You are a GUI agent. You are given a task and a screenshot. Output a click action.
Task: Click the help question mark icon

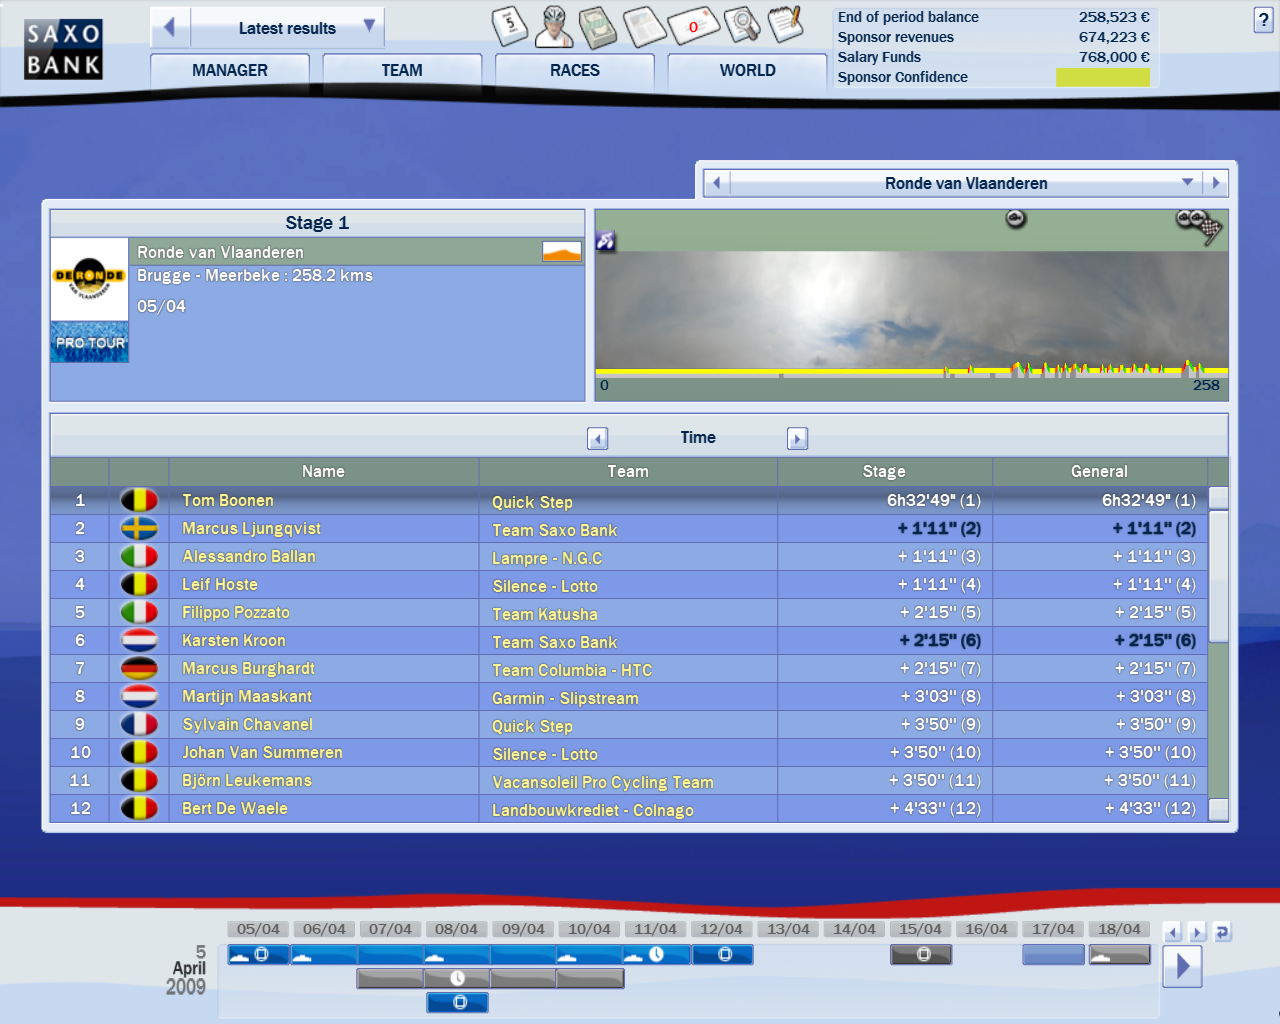click(x=1263, y=21)
